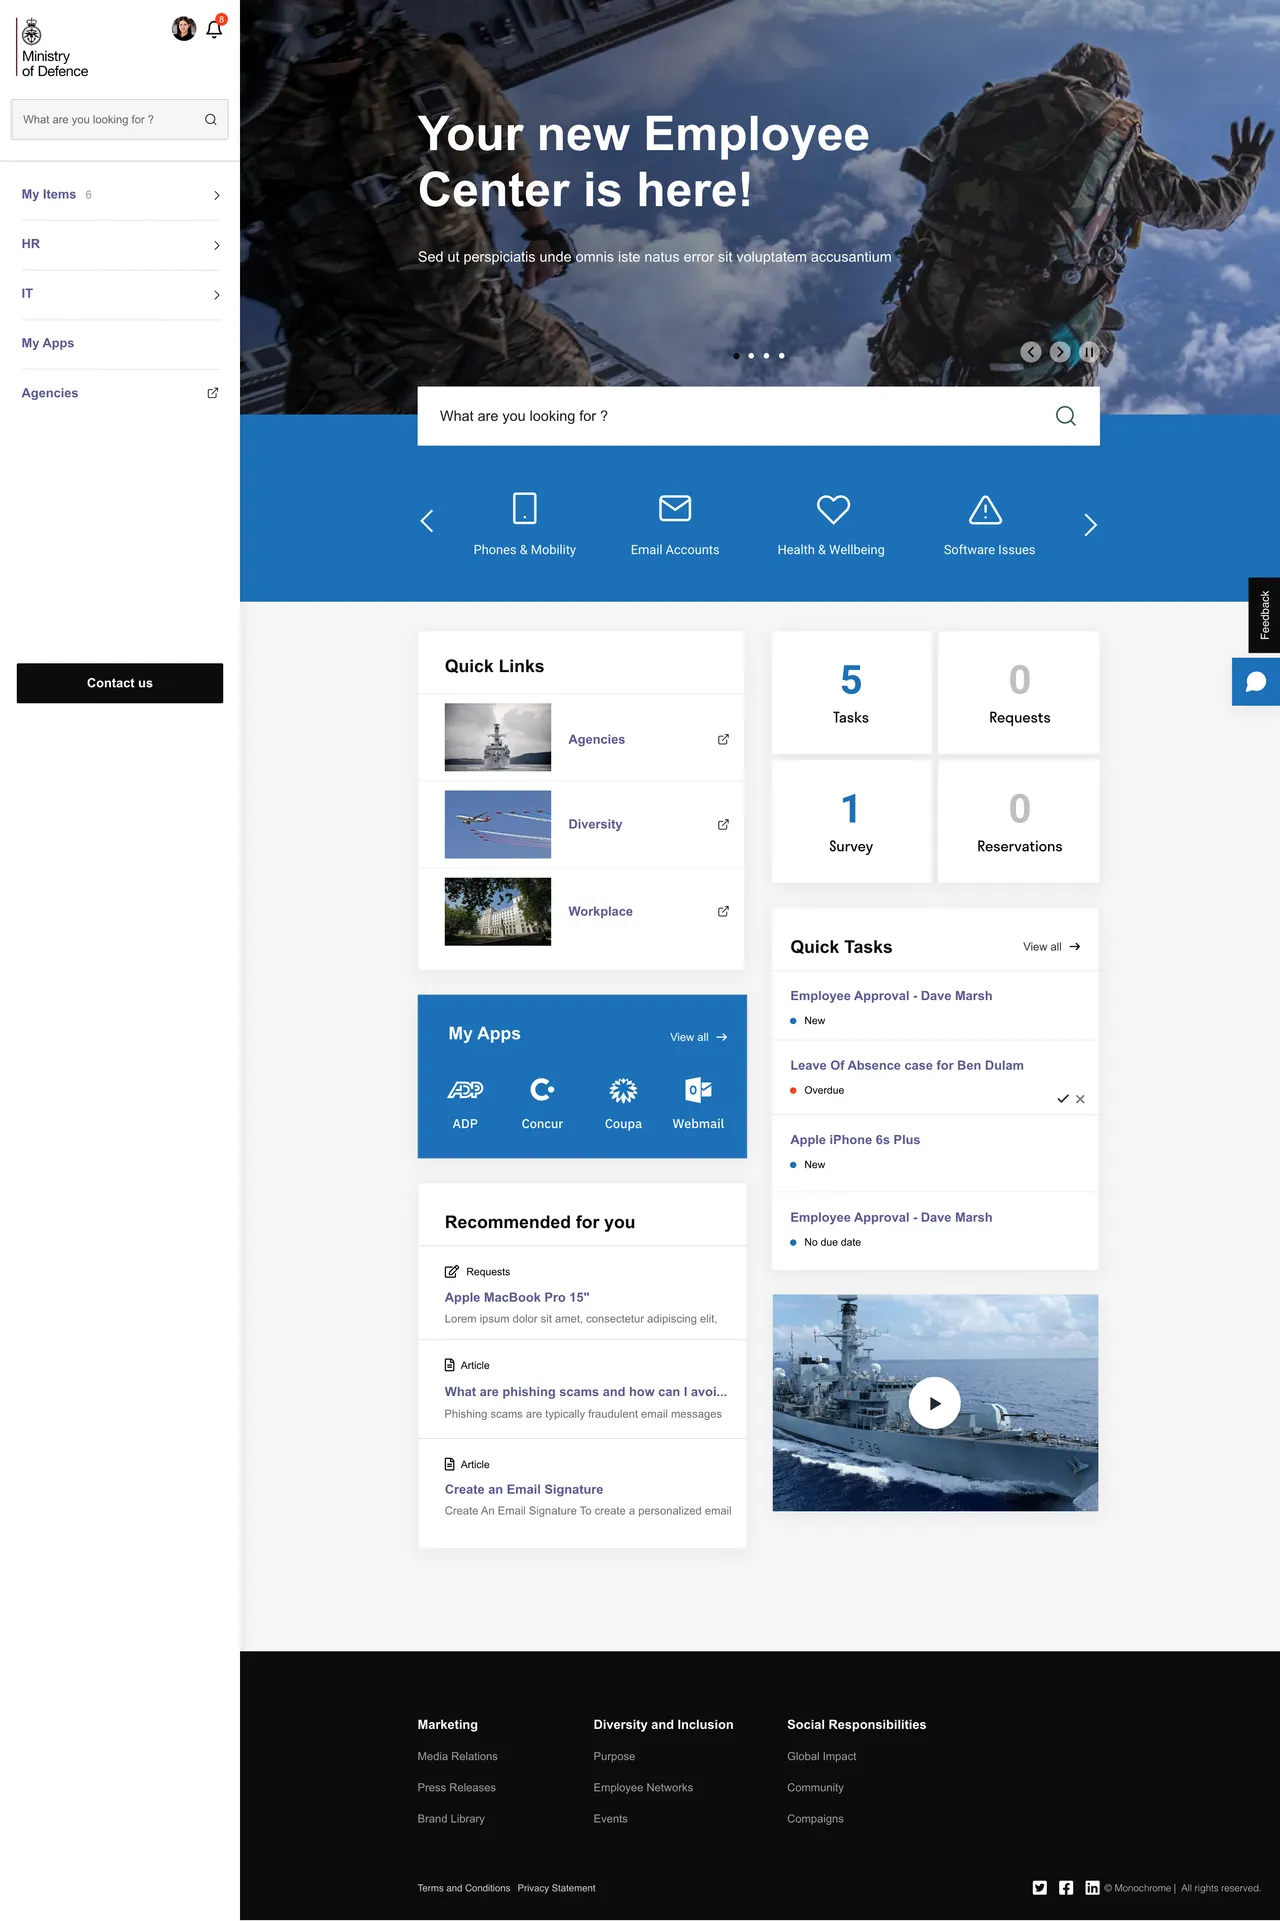This screenshot has height=1921, width=1280.
Task: Open Global Impact footer link
Action: click(x=822, y=1757)
